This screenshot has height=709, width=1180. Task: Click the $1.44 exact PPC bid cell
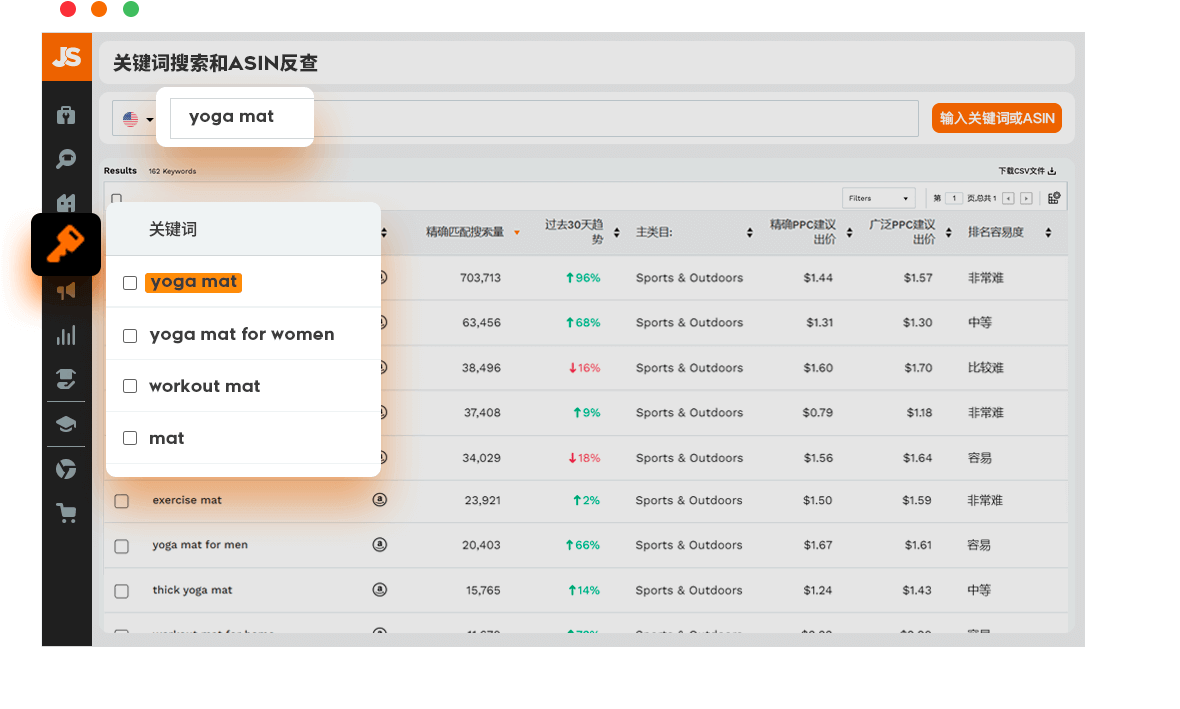coord(818,278)
